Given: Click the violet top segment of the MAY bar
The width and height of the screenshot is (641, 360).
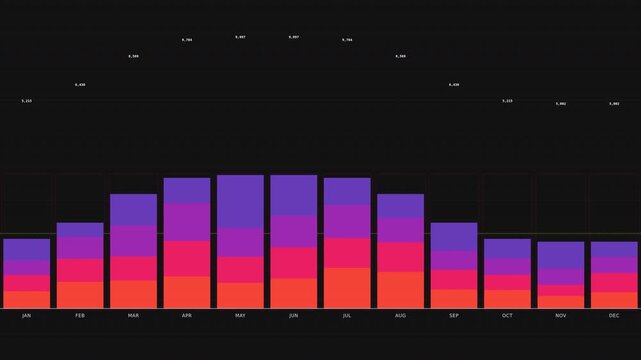Looking at the screenshot, I should click(x=240, y=201).
